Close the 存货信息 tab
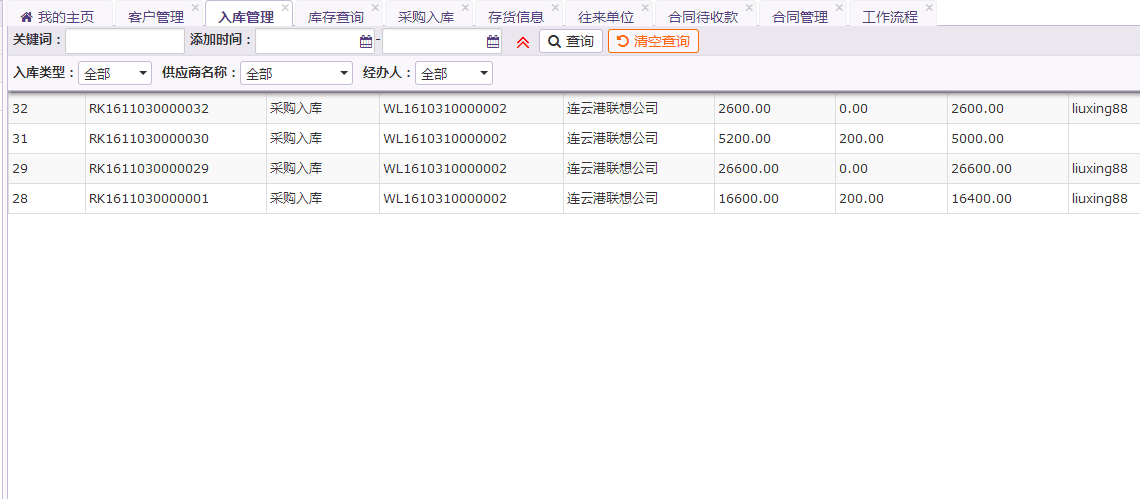 (x=555, y=8)
